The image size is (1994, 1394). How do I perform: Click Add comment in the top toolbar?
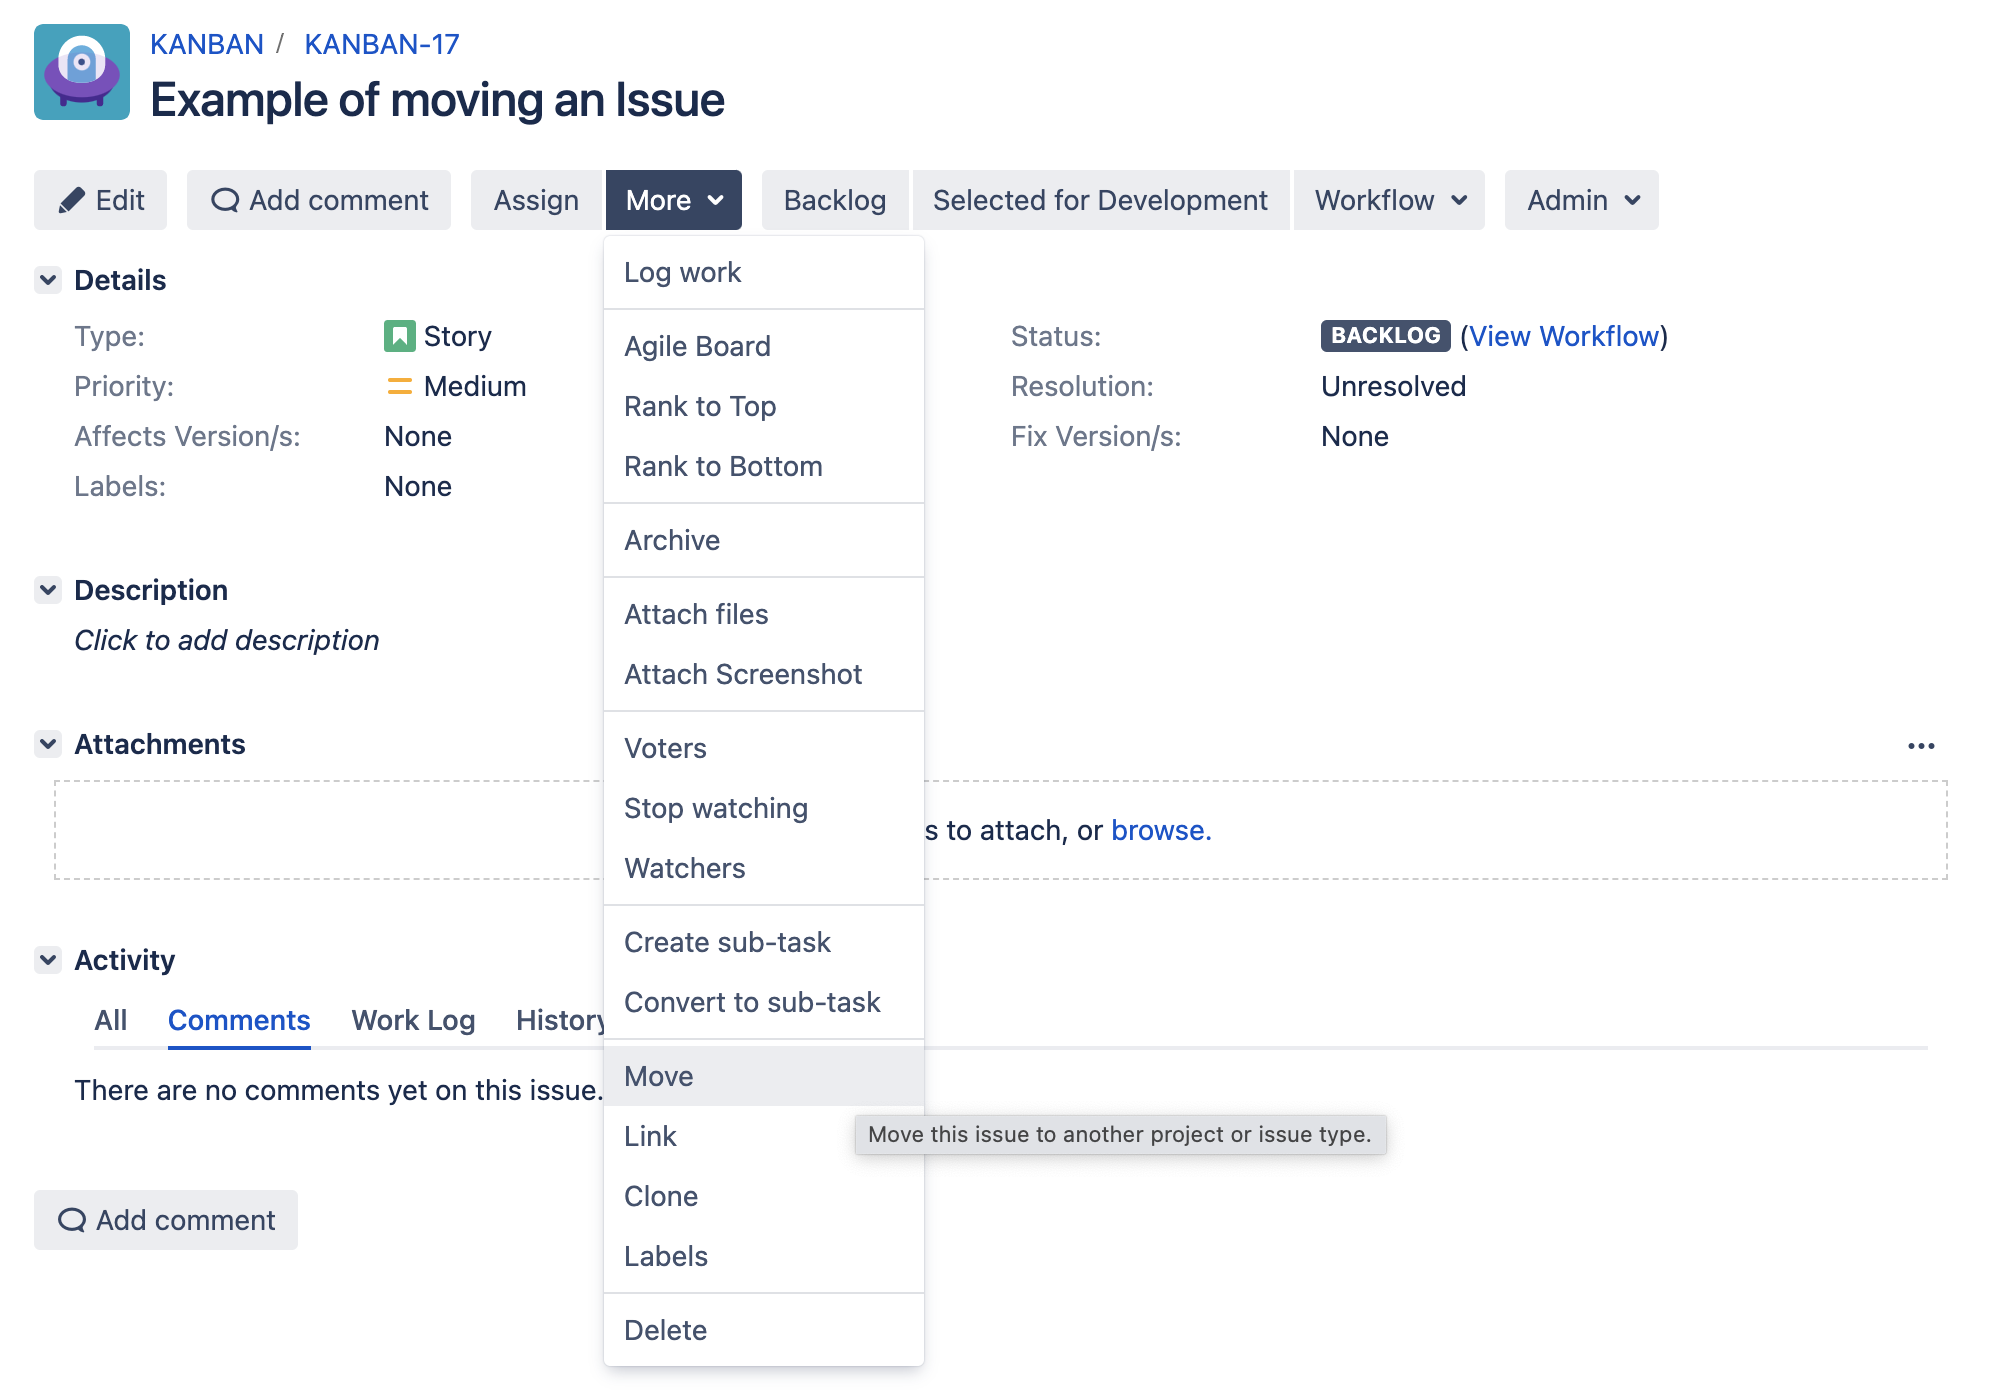(x=319, y=200)
